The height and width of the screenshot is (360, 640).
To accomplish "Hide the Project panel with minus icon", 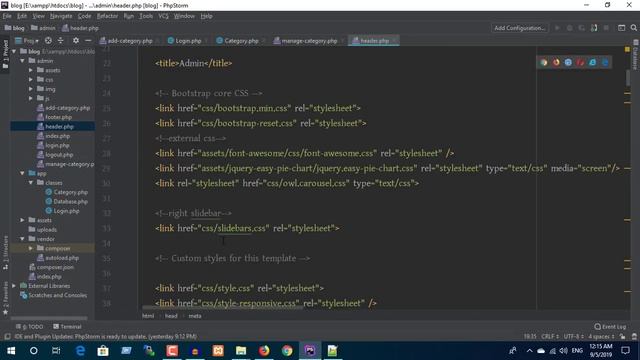I will (x=88, y=40).
